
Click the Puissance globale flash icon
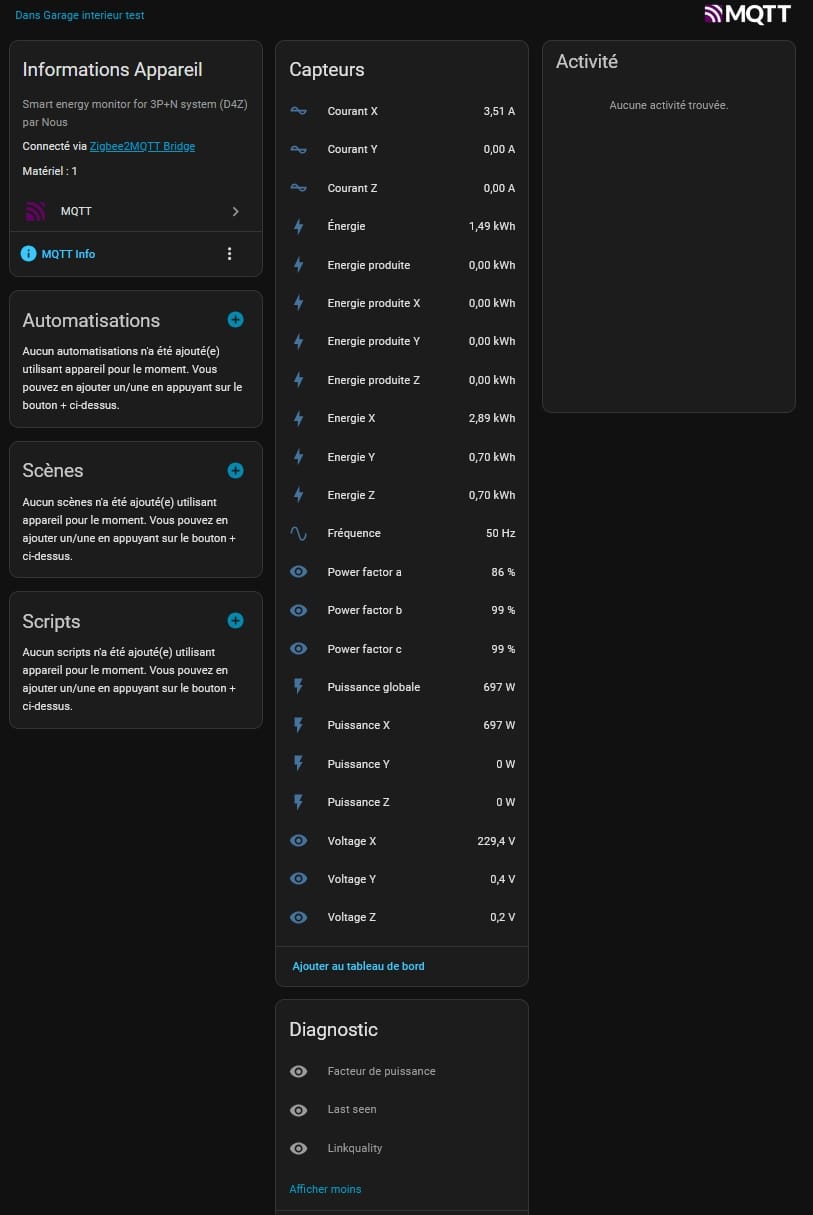click(x=298, y=687)
